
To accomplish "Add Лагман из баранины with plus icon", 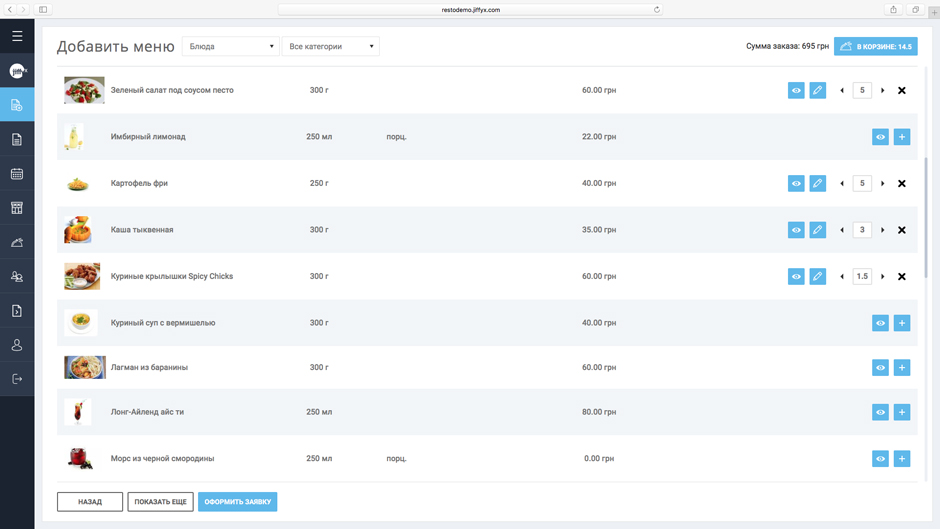I will tap(901, 368).
